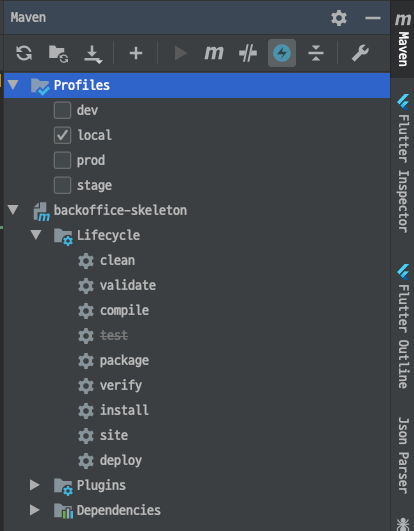
Task: Expand the Dependencies node
Action: [x=35, y=510]
